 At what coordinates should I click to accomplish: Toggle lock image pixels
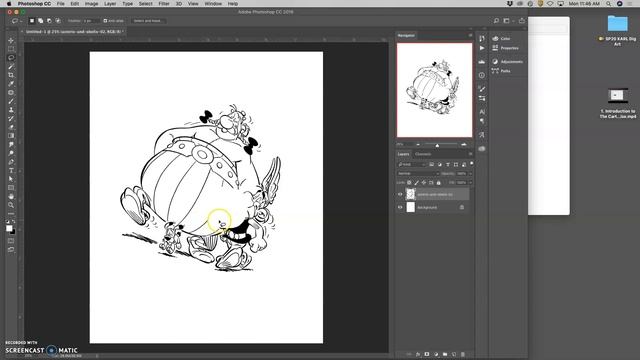click(x=417, y=183)
